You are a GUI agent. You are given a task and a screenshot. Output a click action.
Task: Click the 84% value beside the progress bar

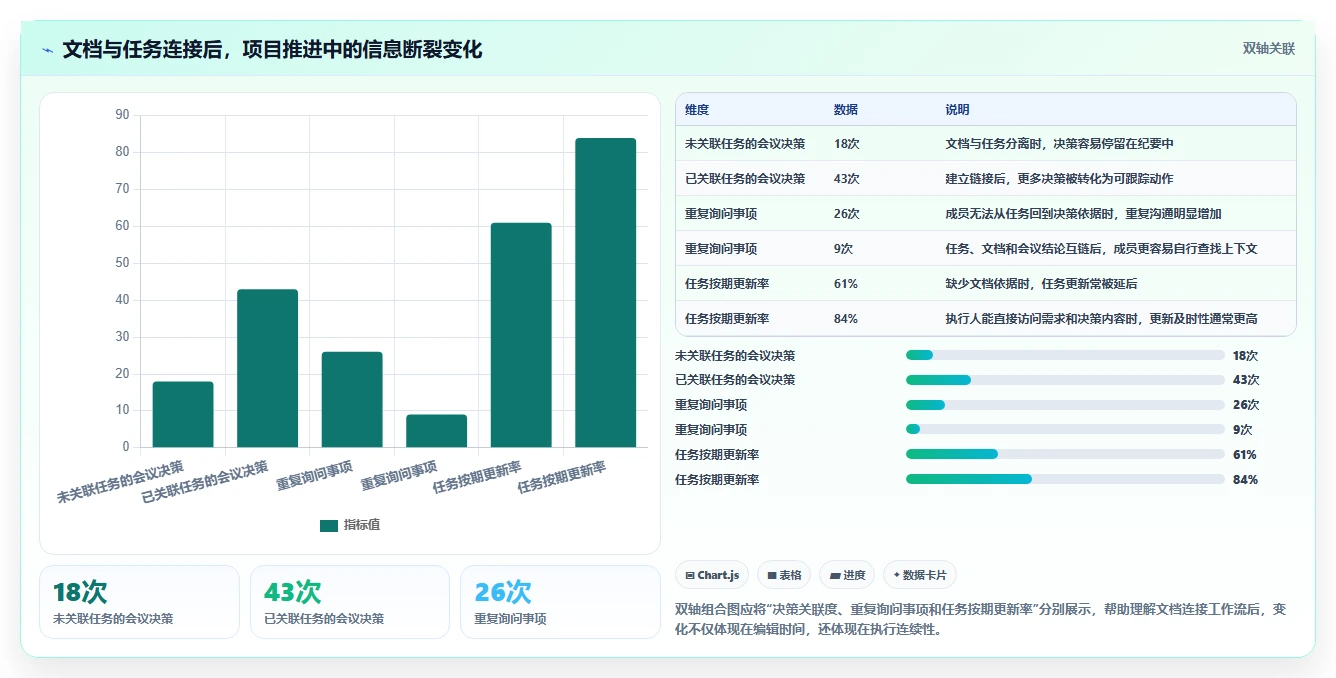[1245, 480]
